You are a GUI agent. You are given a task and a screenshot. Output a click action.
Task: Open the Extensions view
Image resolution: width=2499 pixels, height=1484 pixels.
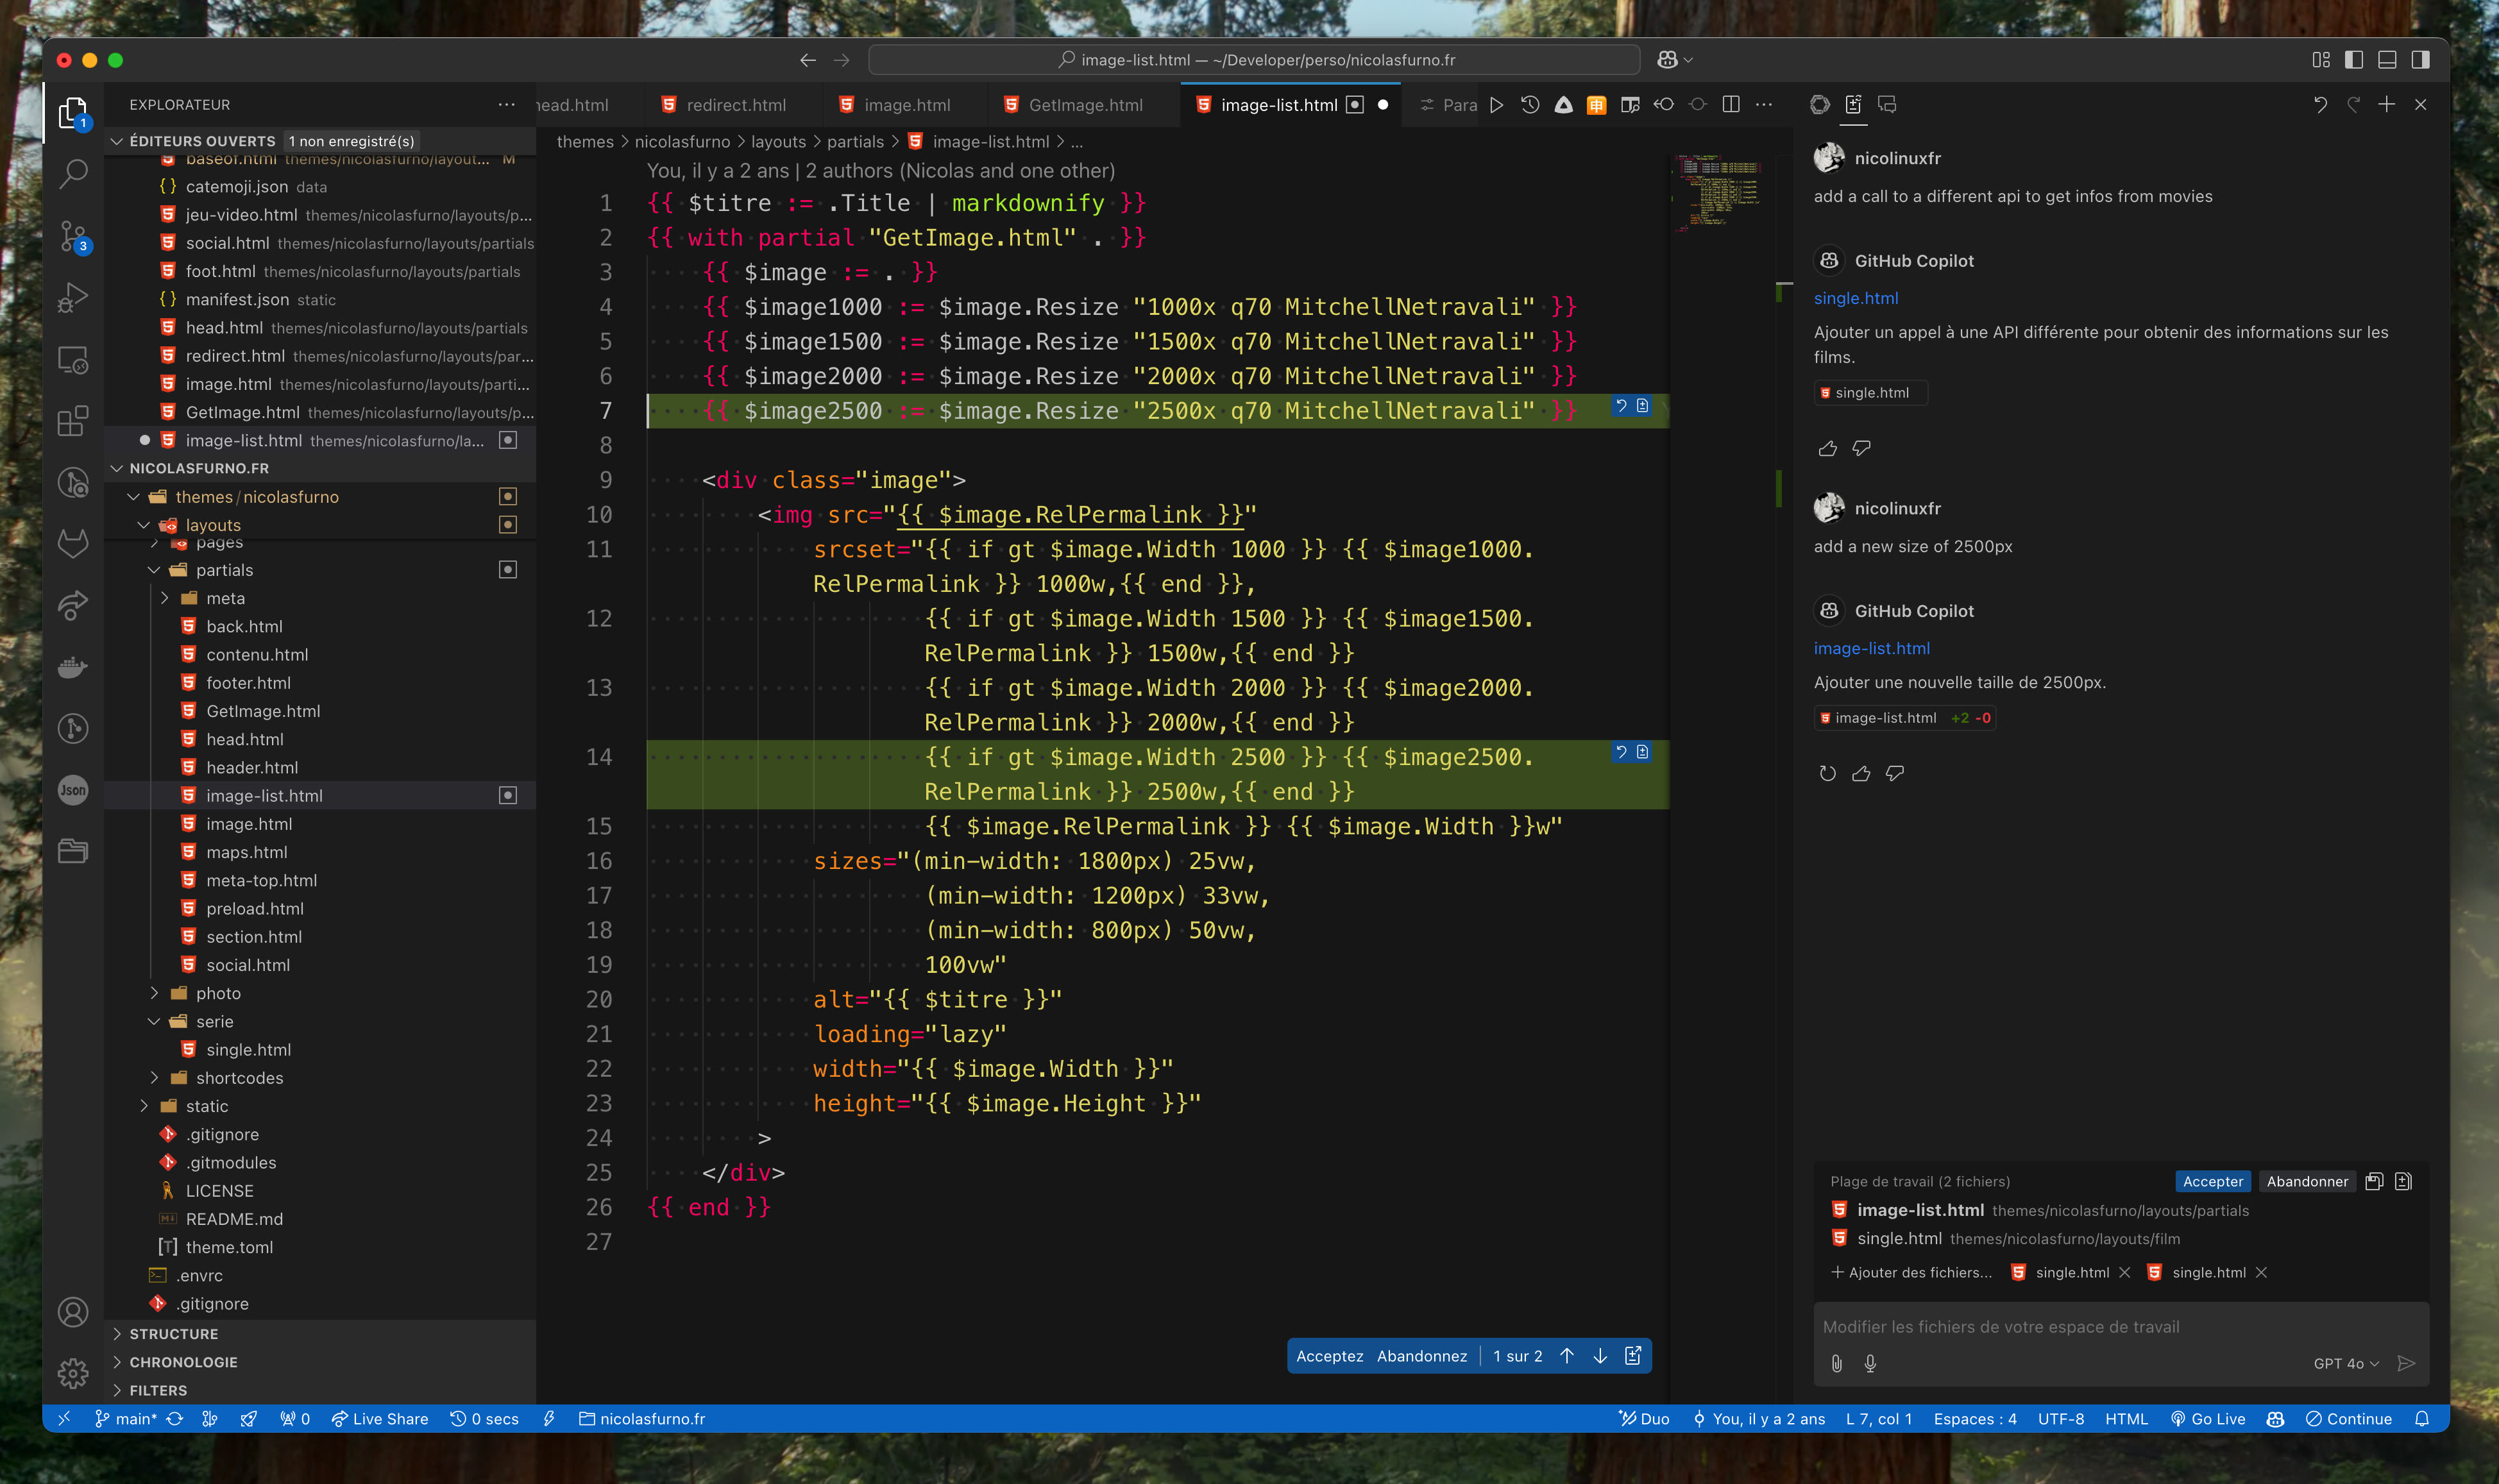point(73,421)
